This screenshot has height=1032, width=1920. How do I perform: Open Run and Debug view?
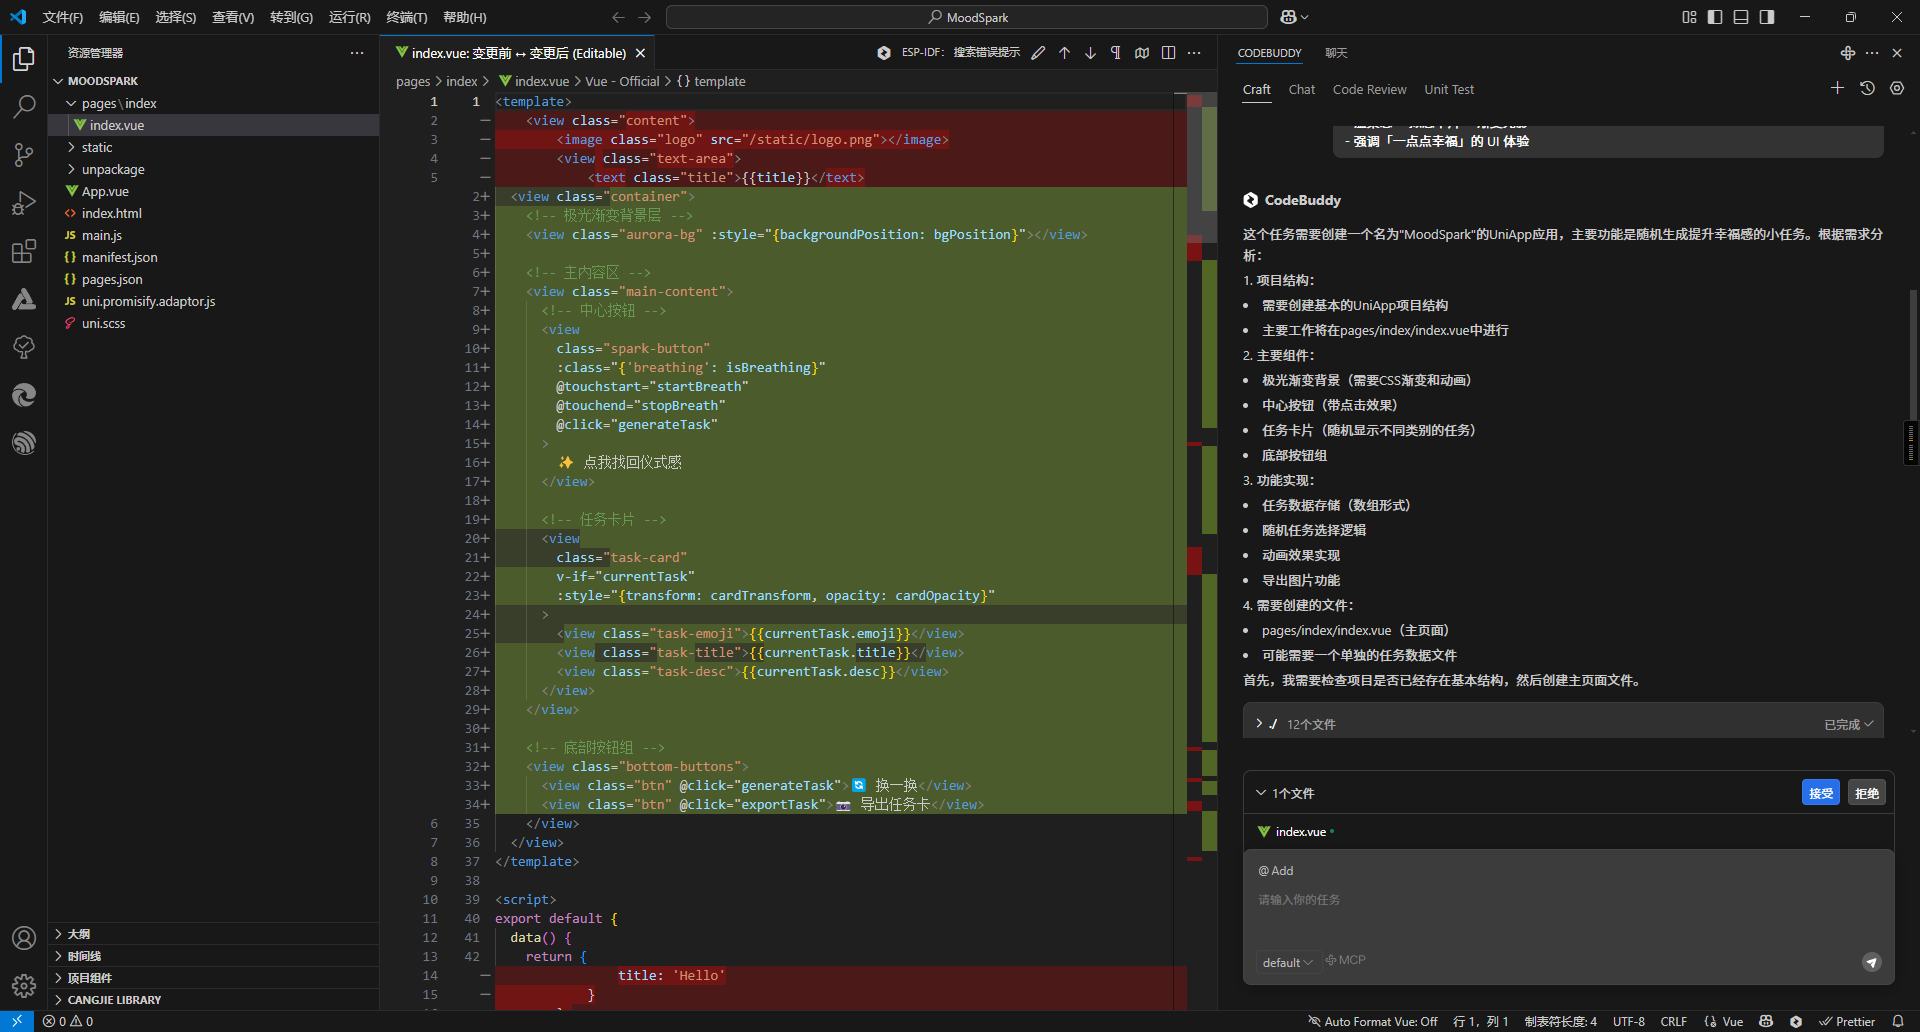coord(24,203)
